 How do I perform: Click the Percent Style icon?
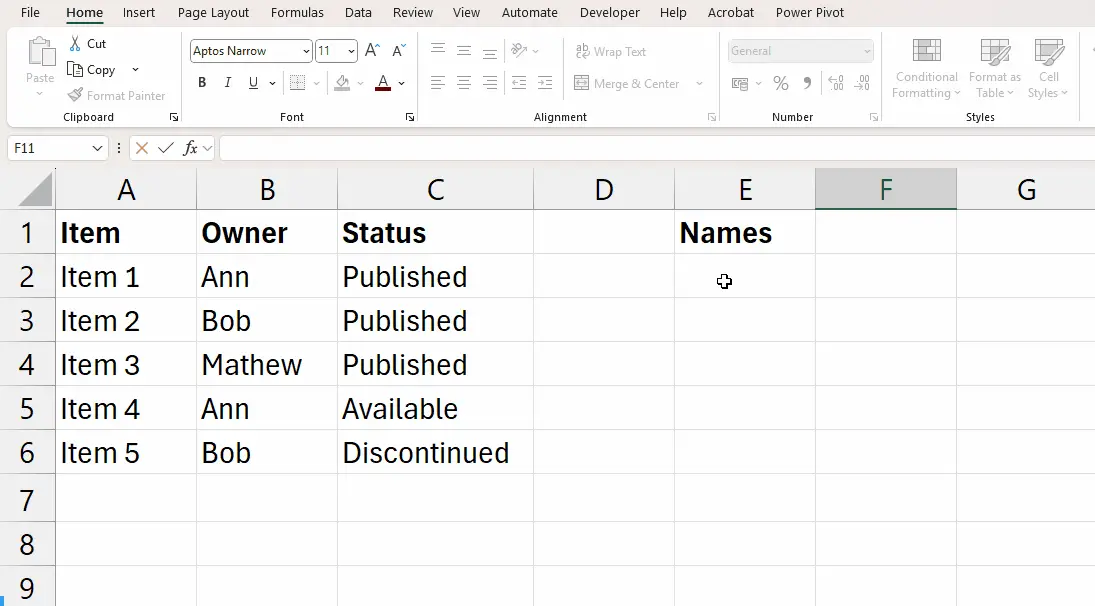point(781,84)
